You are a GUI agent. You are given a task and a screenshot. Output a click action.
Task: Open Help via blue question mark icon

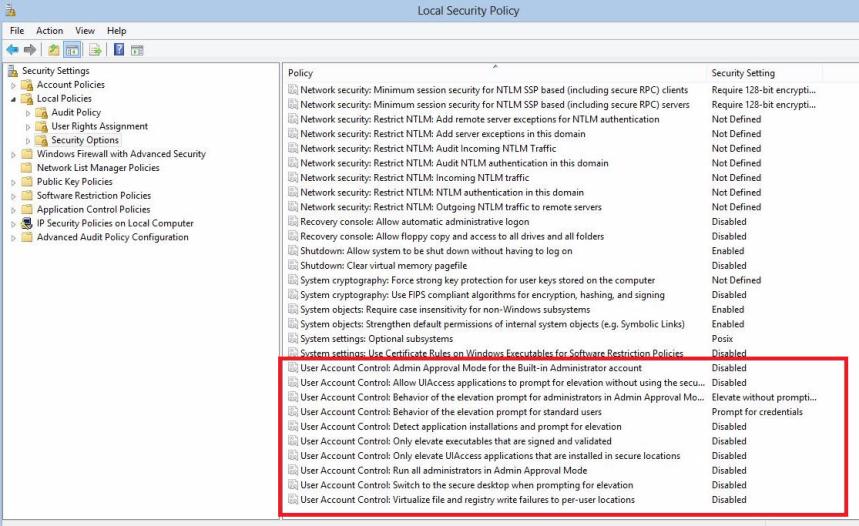pos(119,50)
